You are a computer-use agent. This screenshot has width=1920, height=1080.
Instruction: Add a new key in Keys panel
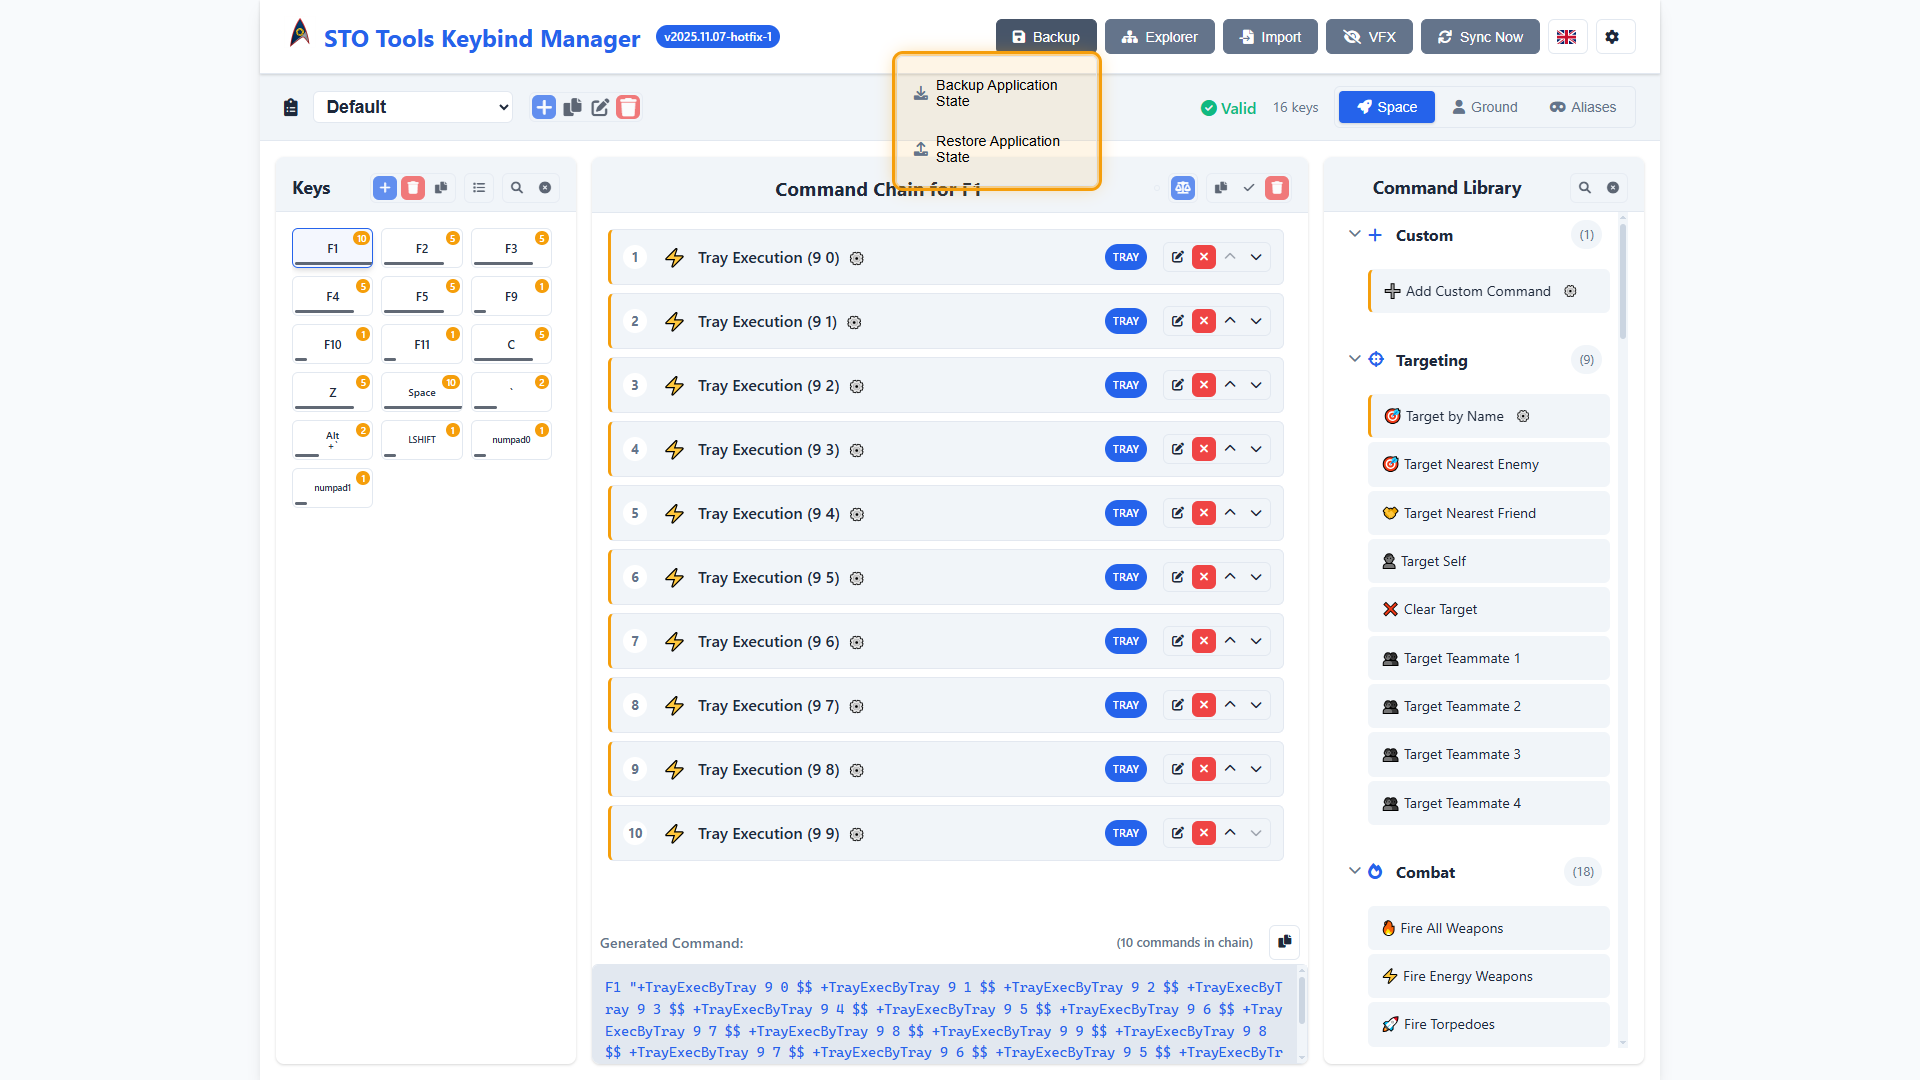click(x=384, y=188)
